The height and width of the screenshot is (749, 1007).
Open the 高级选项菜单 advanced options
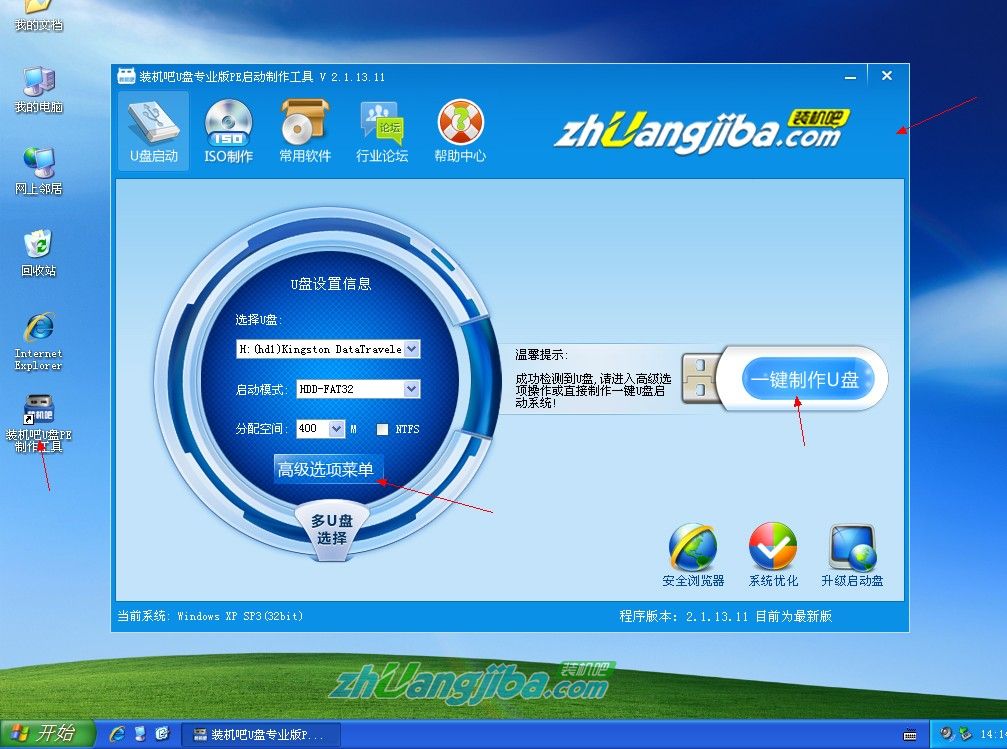coord(330,468)
